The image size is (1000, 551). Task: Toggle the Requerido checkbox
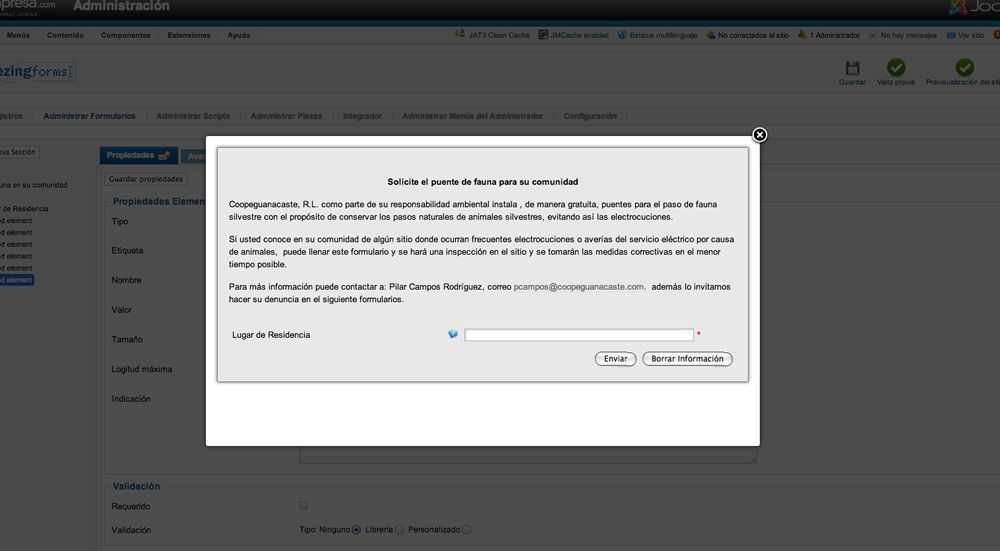click(x=304, y=505)
